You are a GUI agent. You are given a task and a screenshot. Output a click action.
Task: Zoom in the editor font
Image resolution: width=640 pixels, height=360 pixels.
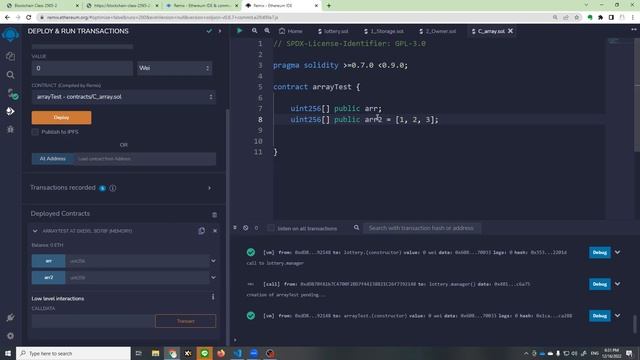tap(267, 31)
